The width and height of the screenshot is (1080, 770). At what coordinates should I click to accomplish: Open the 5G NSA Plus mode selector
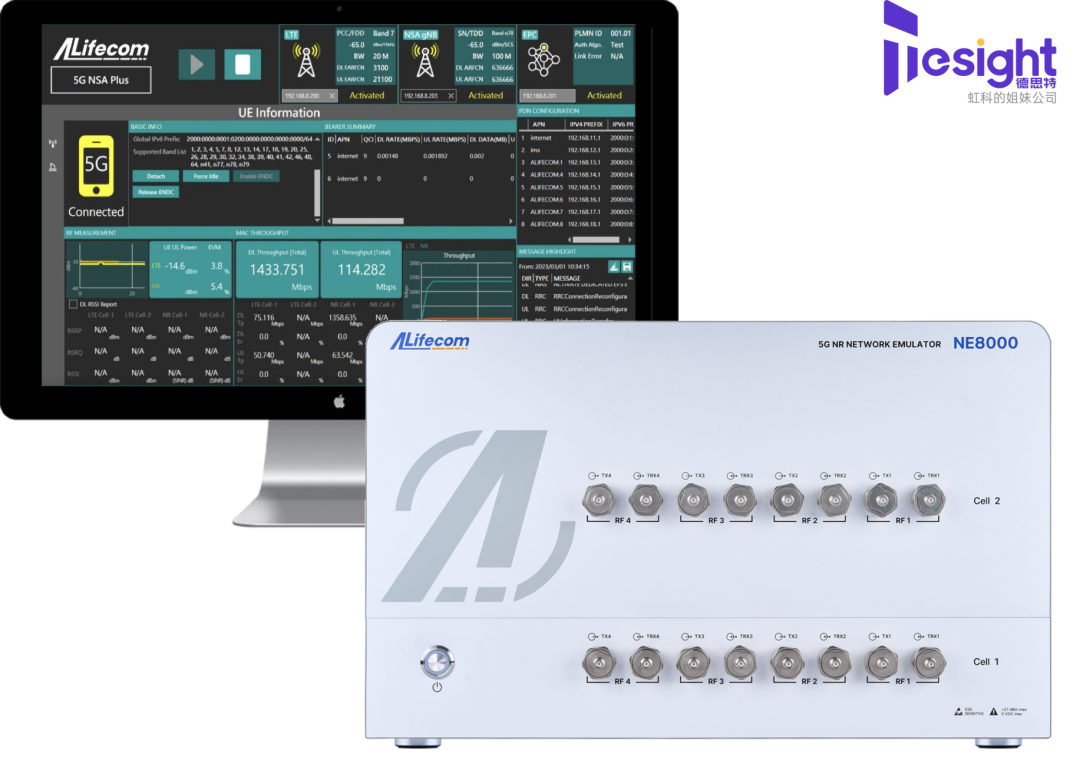coord(101,80)
